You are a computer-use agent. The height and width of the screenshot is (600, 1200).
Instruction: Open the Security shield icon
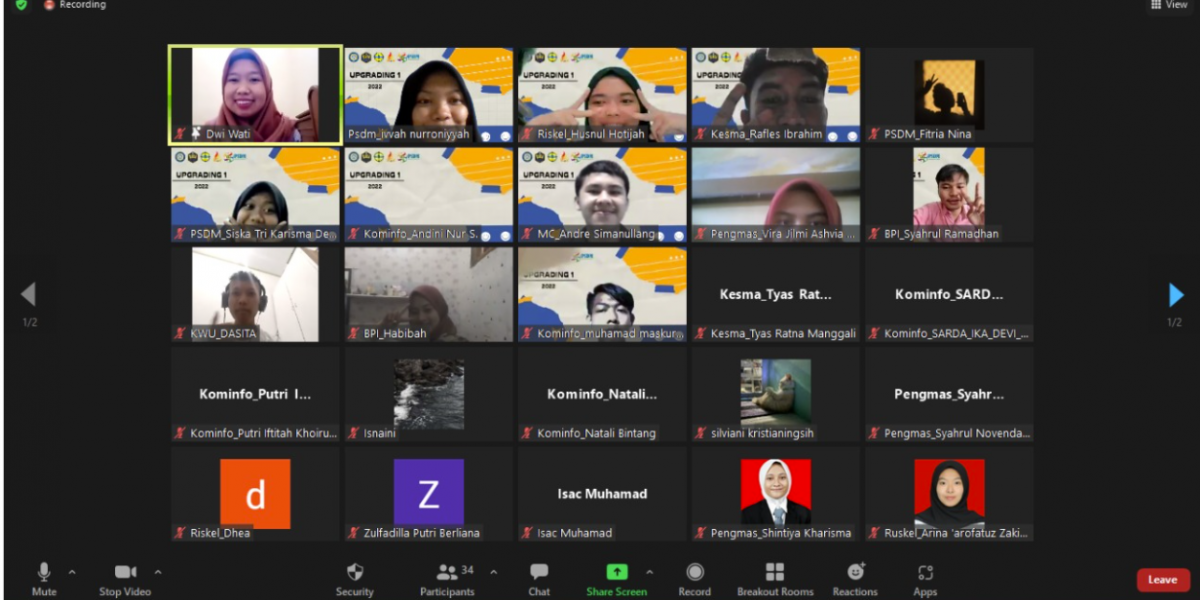tap(354, 572)
